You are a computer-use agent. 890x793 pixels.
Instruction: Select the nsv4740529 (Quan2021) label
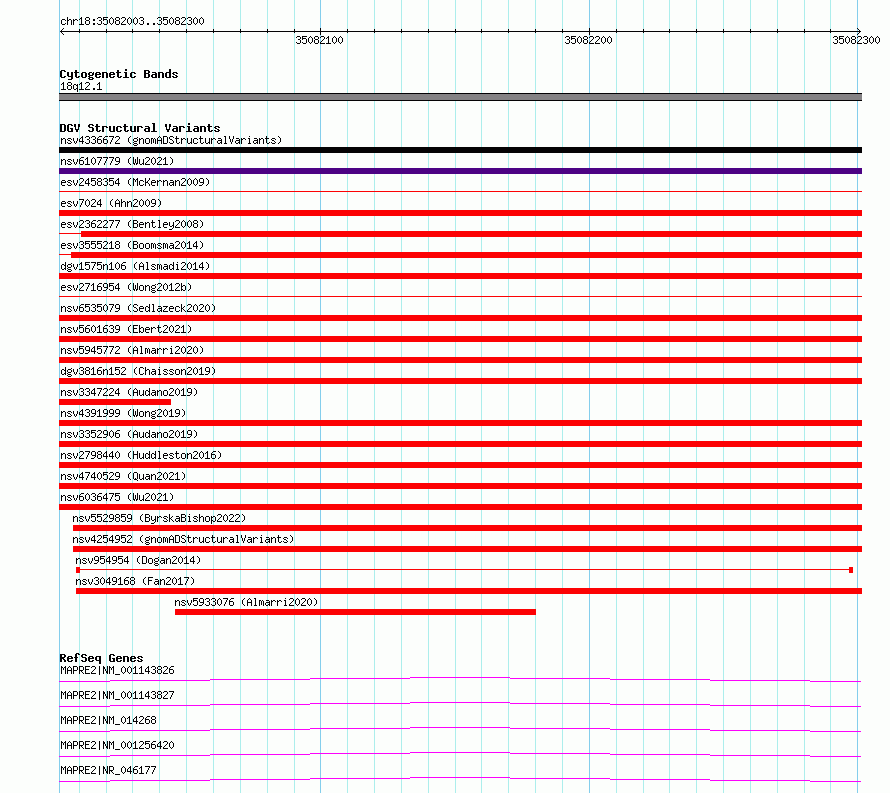[123, 476]
